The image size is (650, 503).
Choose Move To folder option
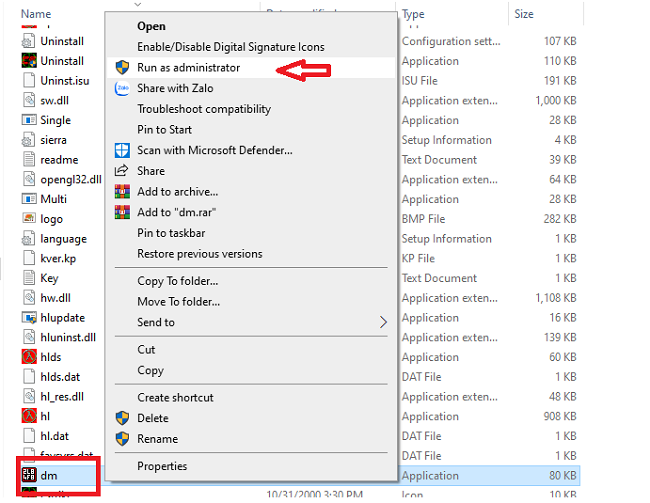coord(251,301)
